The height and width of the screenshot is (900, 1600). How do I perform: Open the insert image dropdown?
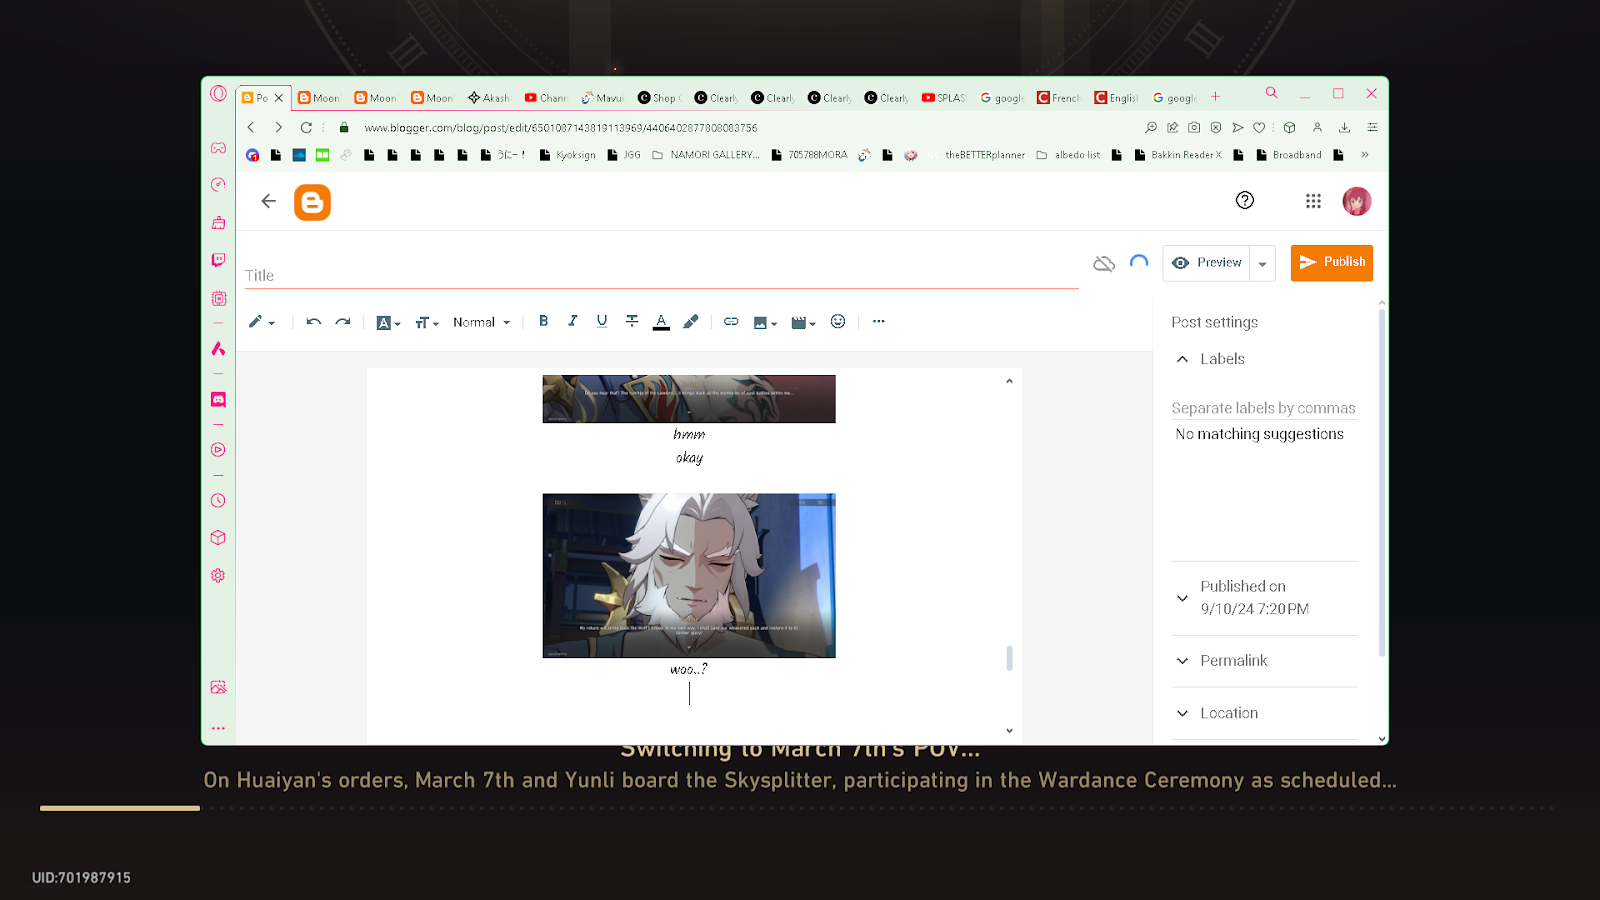(765, 322)
